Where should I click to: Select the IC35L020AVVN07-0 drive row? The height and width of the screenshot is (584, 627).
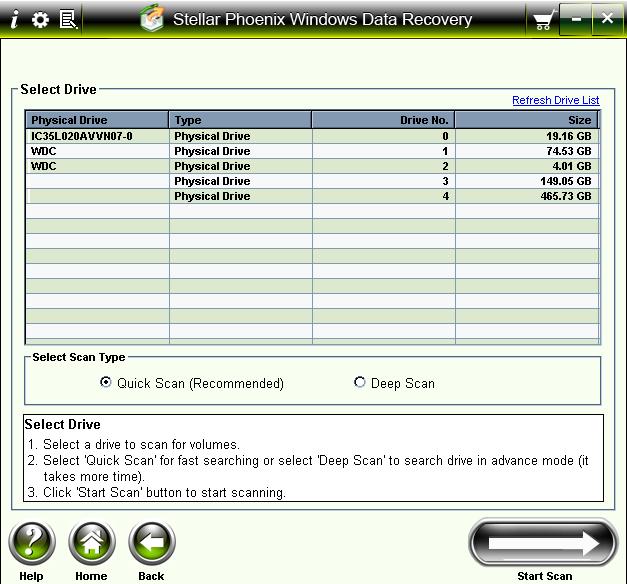[98, 136]
